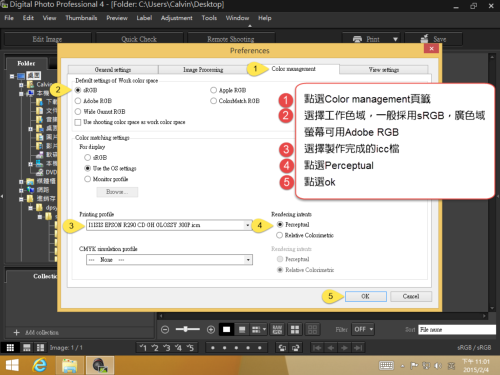The height and width of the screenshot is (375, 500).
Task: Click the zoom in thumbnail plus icon
Action: point(211,330)
